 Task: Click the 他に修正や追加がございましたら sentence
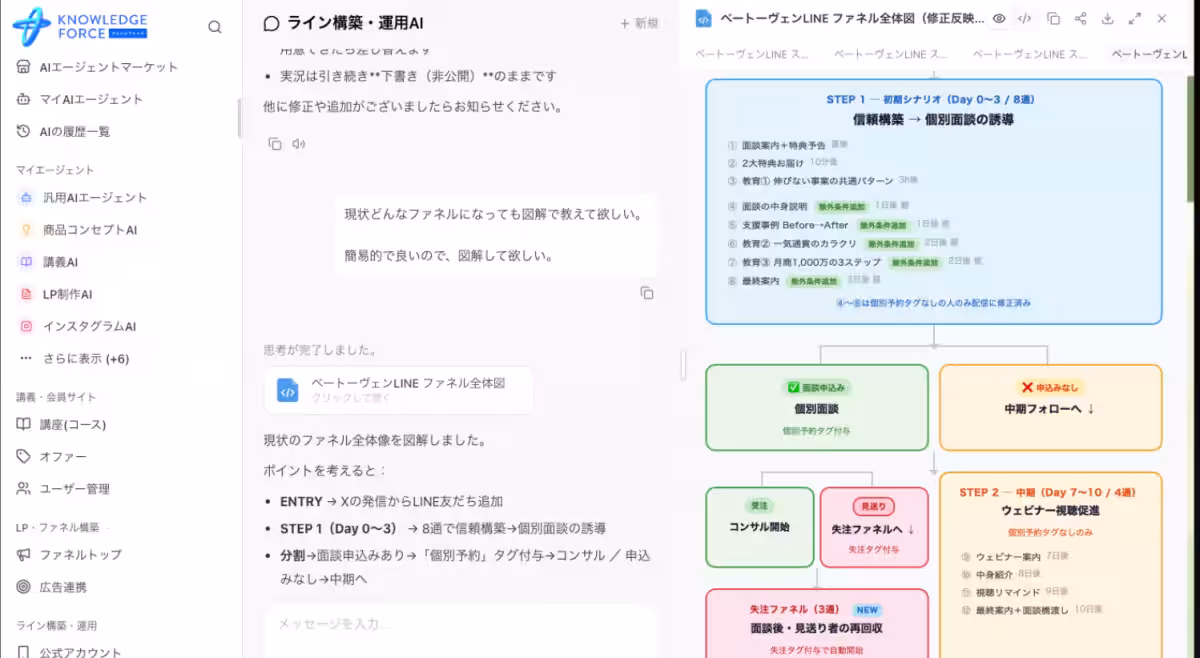[x=413, y=106]
